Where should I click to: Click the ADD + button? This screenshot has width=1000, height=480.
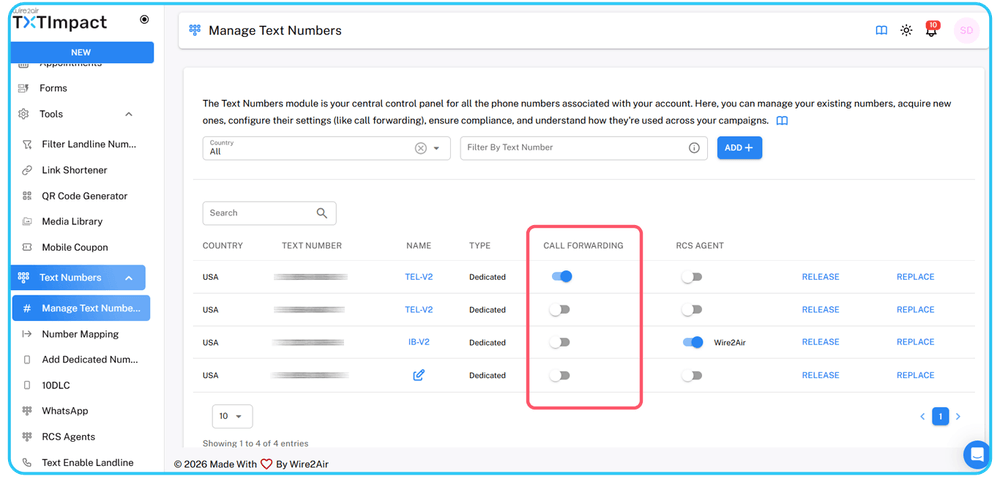739,148
